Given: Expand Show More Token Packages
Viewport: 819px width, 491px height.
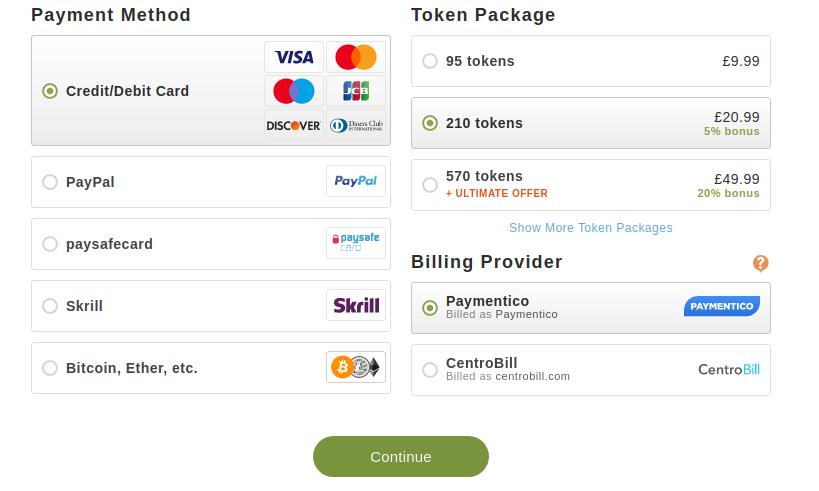Looking at the screenshot, I should click(590, 228).
